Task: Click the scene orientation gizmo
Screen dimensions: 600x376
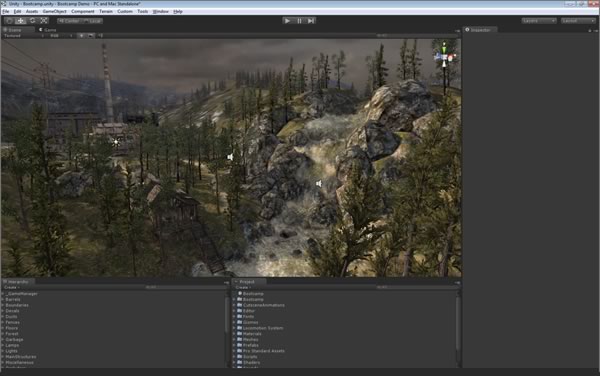Action: [x=444, y=57]
